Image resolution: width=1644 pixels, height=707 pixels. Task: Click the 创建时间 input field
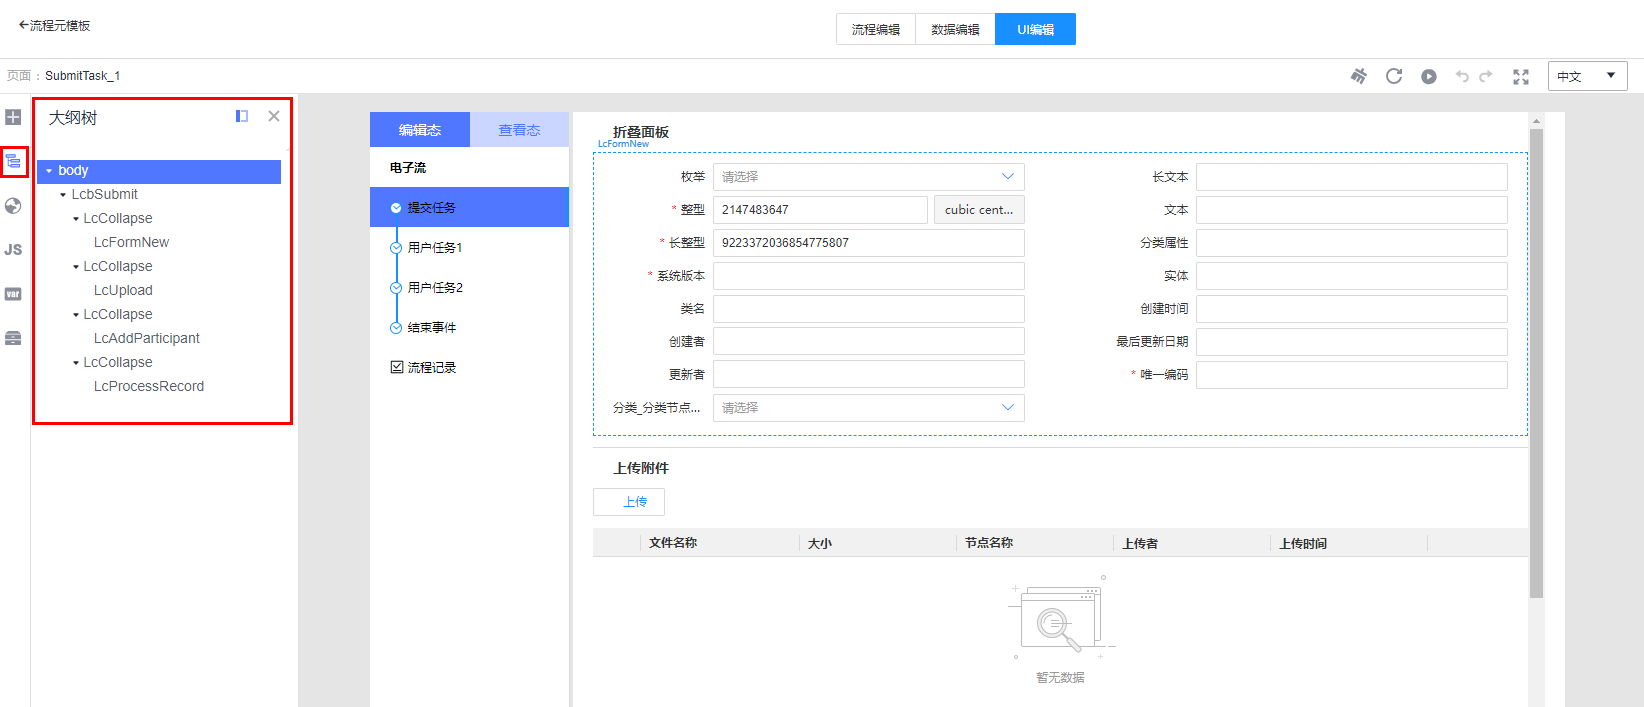click(1352, 309)
